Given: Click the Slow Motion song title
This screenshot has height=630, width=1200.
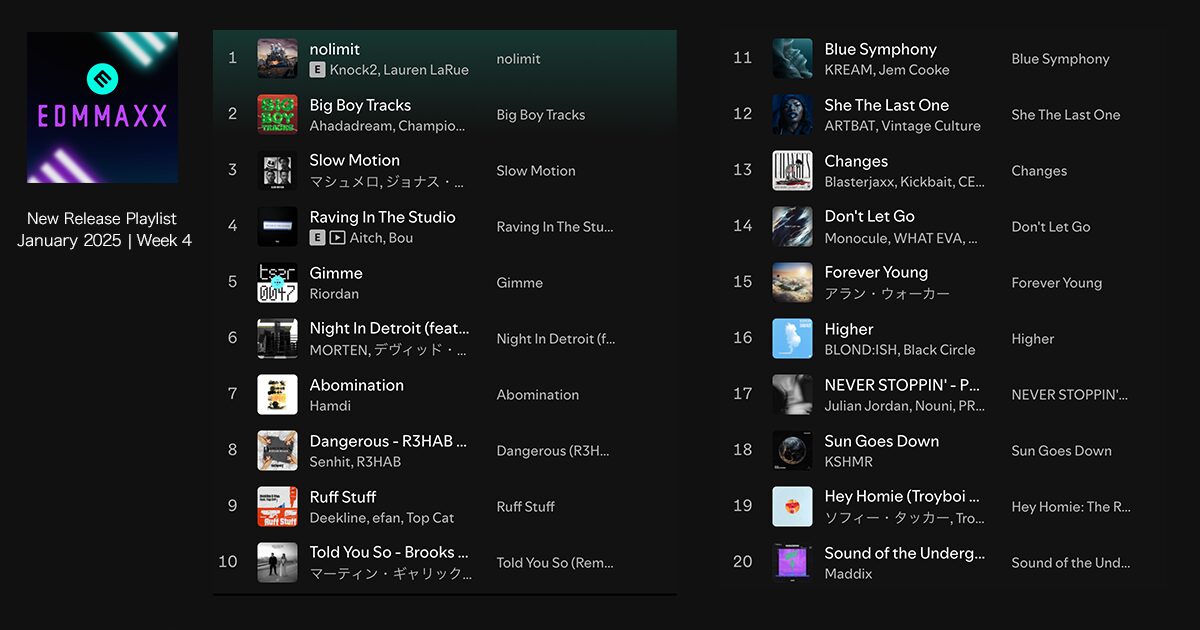Looking at the screenshot, I should coord(355,160).
